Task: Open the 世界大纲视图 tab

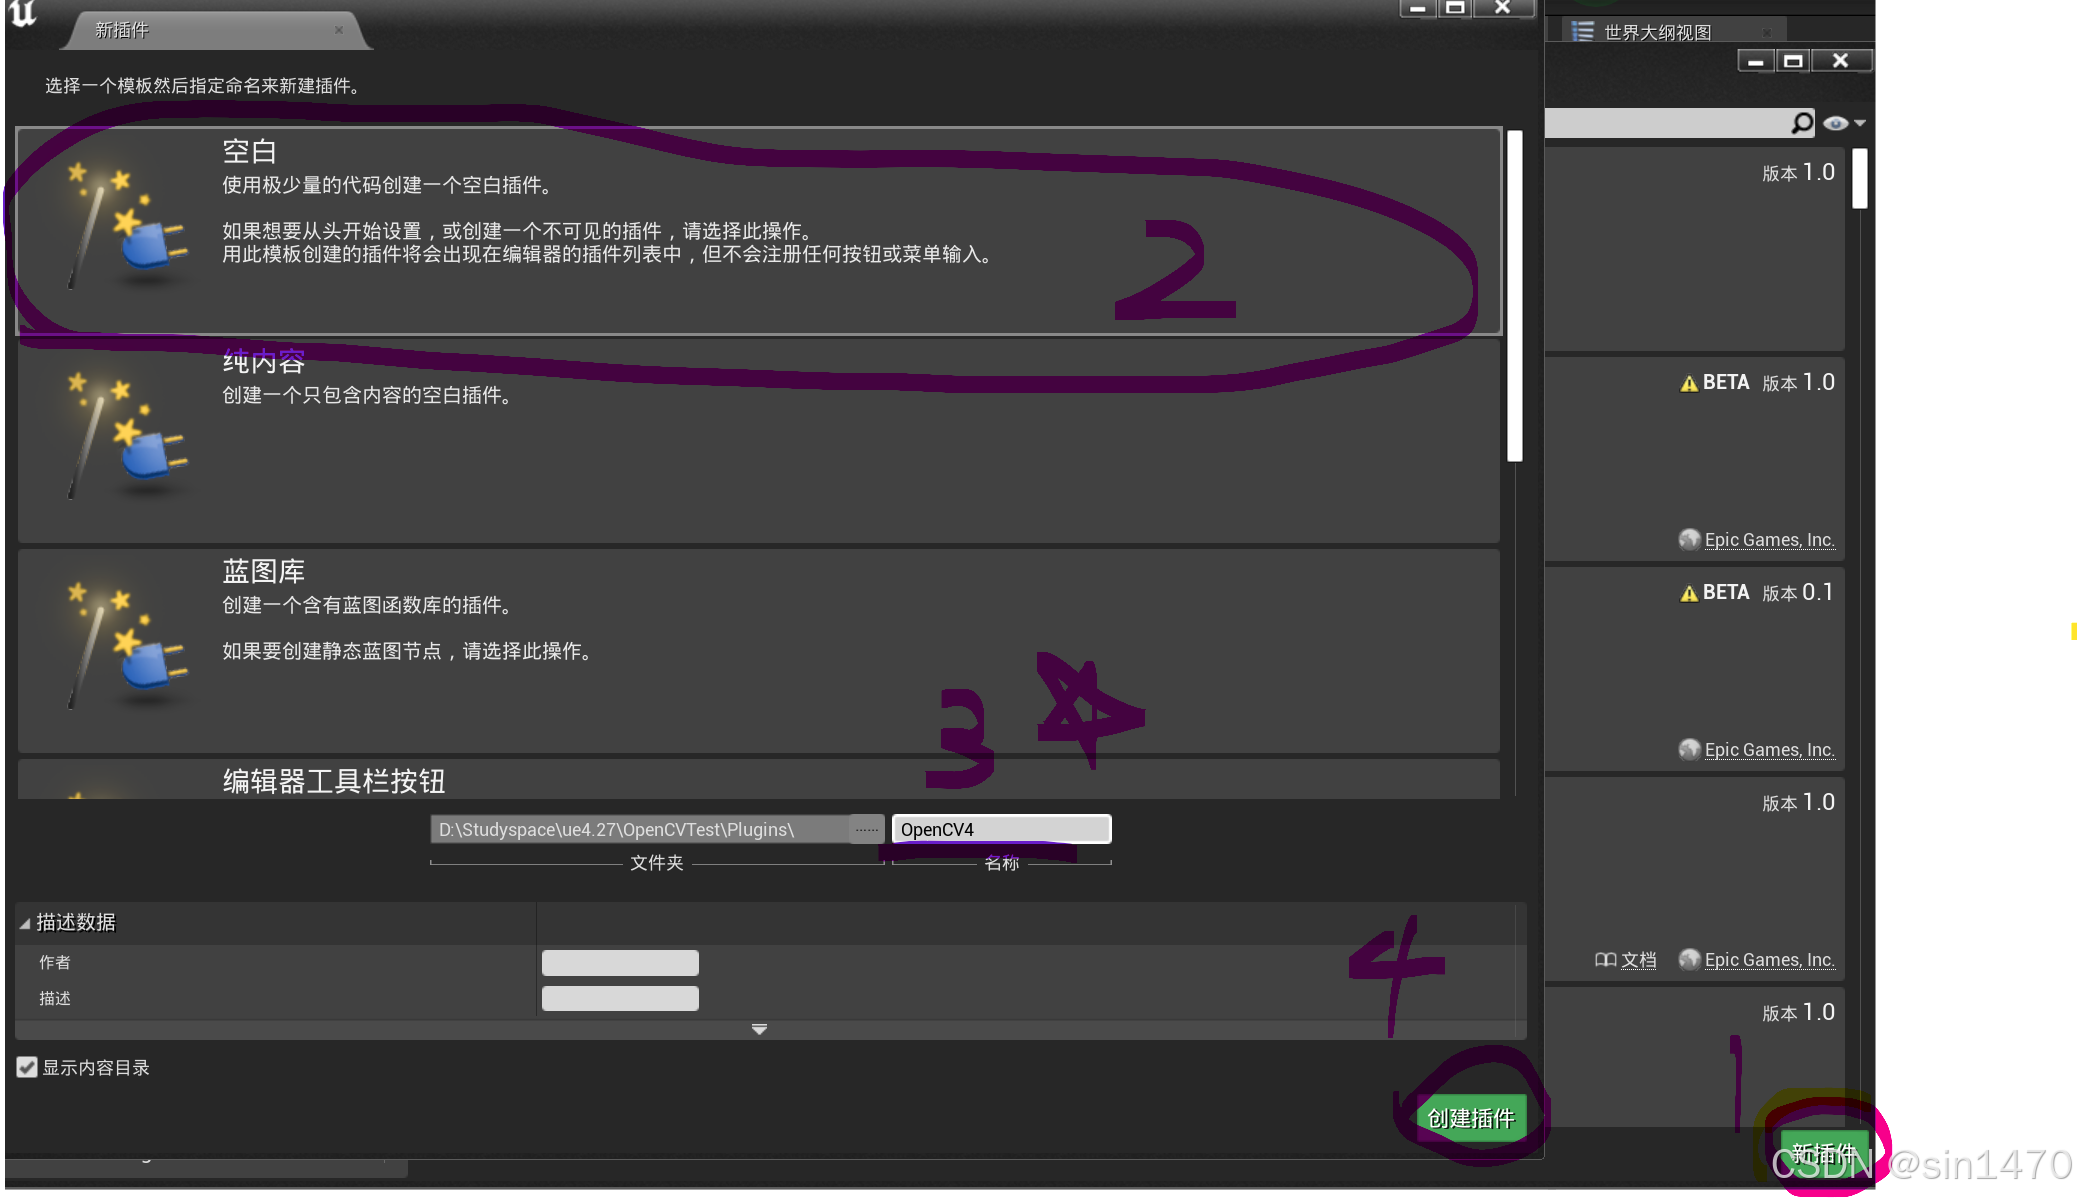Action: coord(1657,32)
